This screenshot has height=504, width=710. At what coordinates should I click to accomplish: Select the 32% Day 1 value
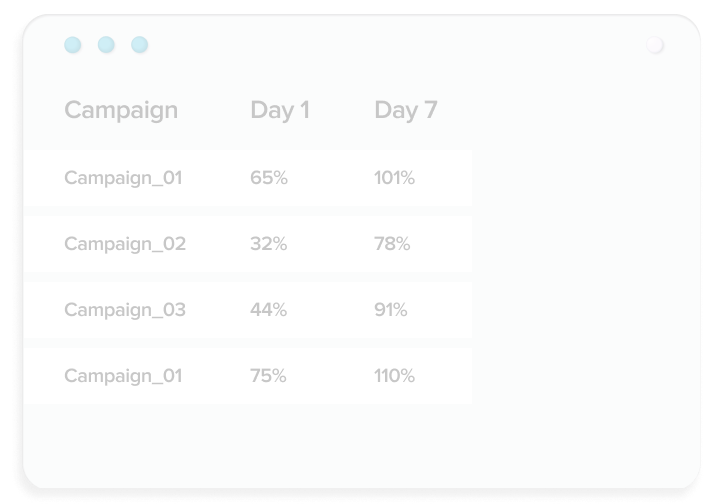click(x=269, y=244)
